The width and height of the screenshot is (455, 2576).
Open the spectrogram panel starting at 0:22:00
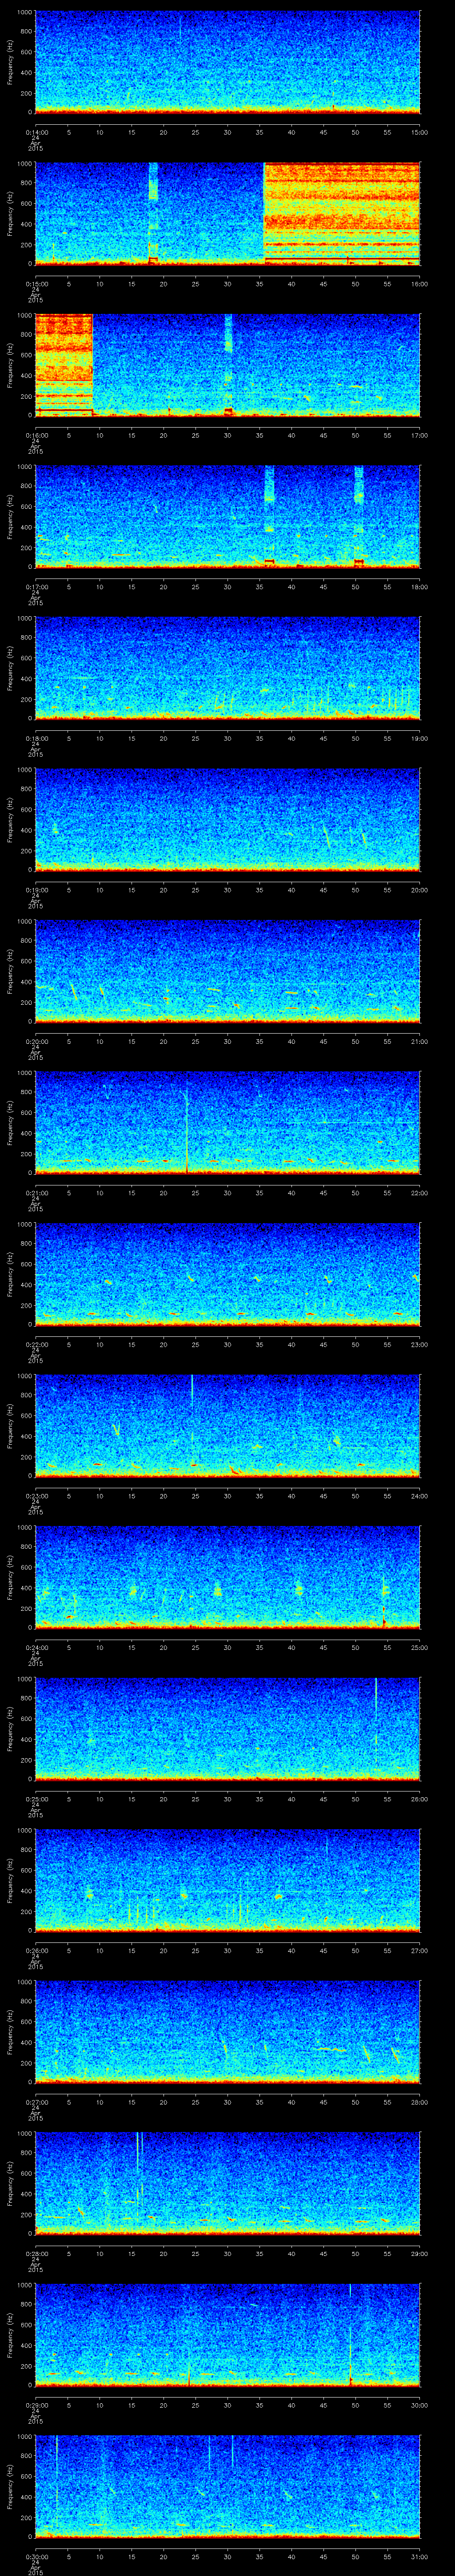(x=227, y=1274)
